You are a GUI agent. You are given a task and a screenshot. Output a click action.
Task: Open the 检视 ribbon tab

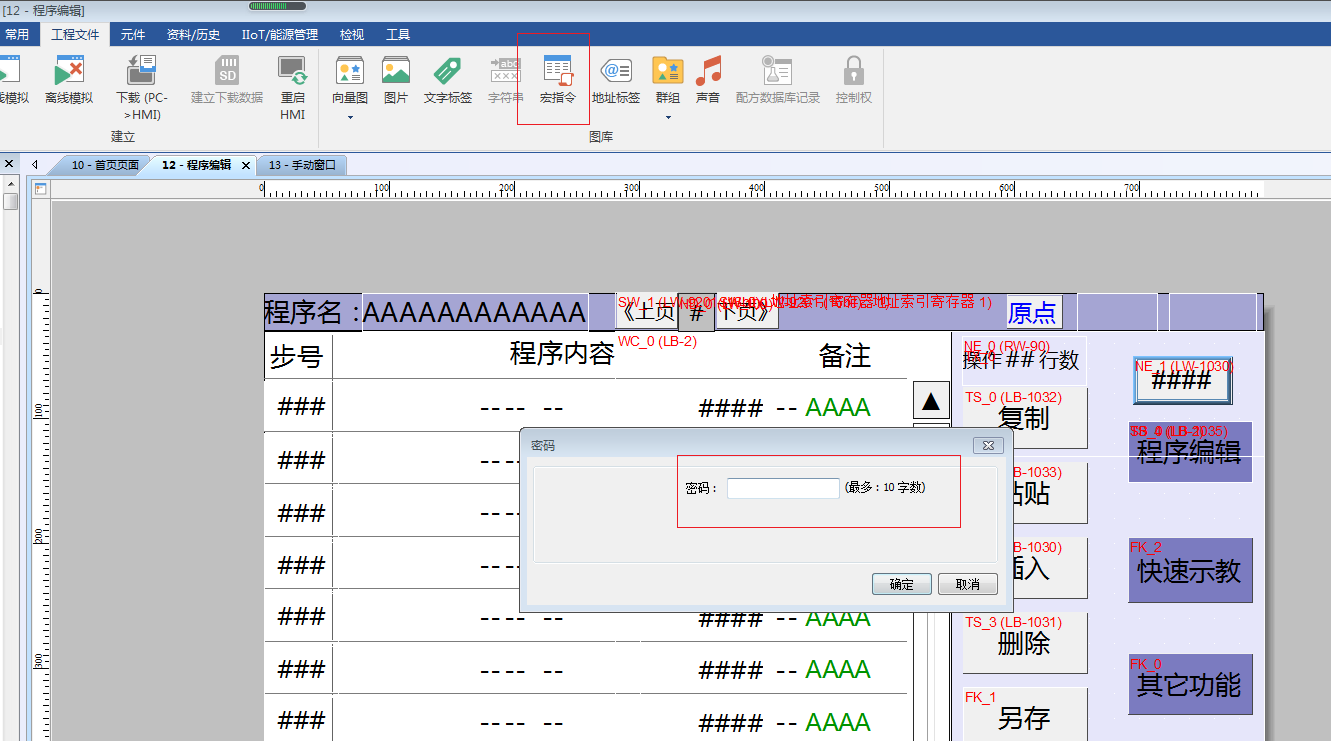click(352, 34)
